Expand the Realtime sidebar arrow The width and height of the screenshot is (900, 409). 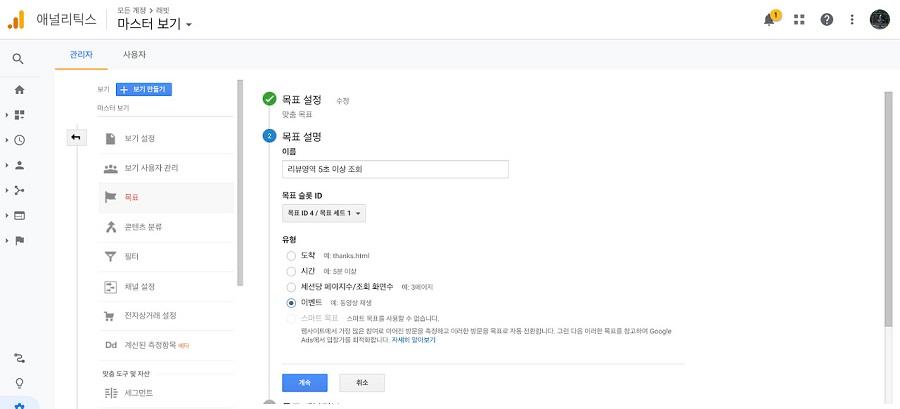(6, 140)
